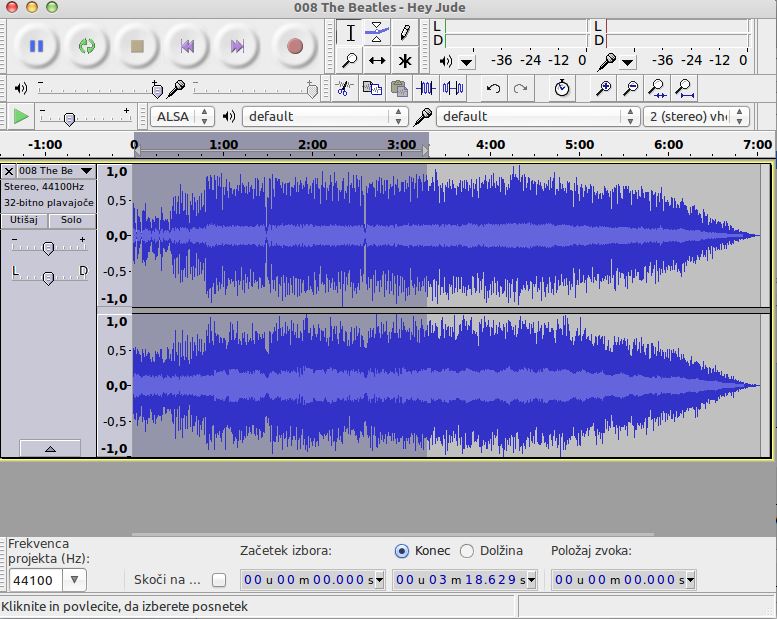Screen dimensions: 777x619
Task: Click the Solo track button
Action: (x=71, y=220)
